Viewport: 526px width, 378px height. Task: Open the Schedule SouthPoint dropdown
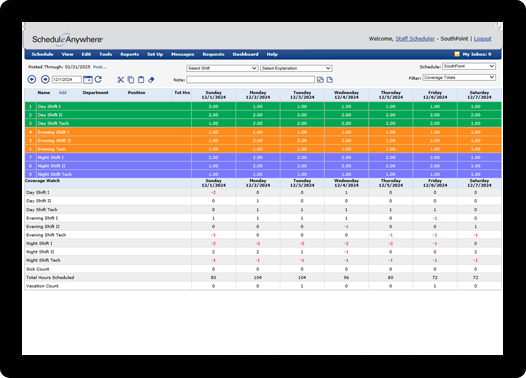pos(469,66)
